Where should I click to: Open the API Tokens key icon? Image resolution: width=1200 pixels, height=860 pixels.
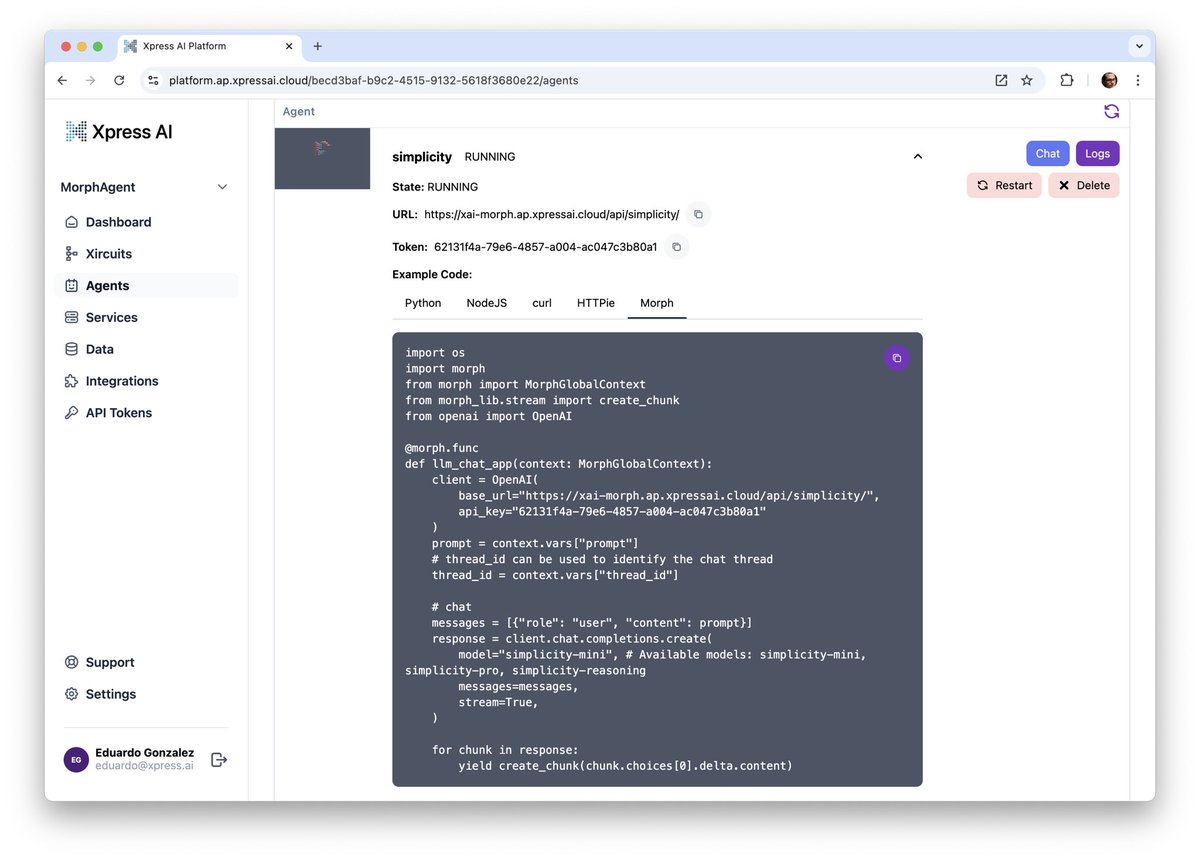pyautogui.click(x=71, y=413)
